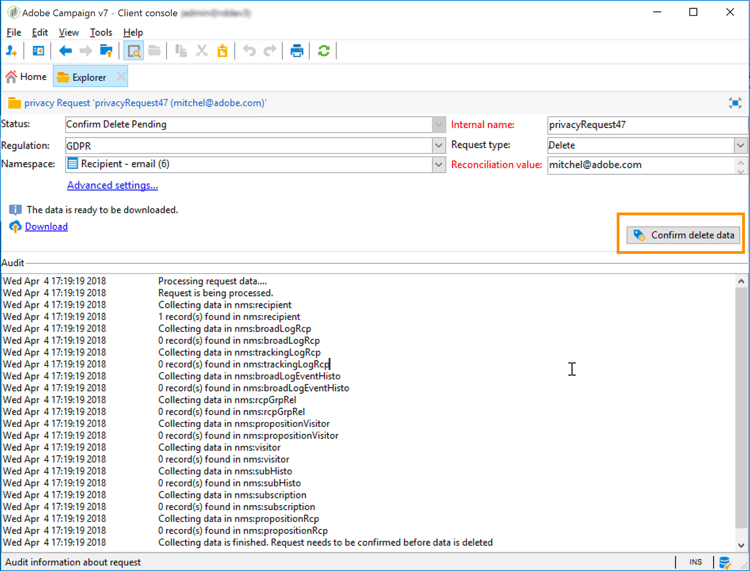750x571 pixels.
Task: Click the undo arrow icon
Action: pos(249,51)
